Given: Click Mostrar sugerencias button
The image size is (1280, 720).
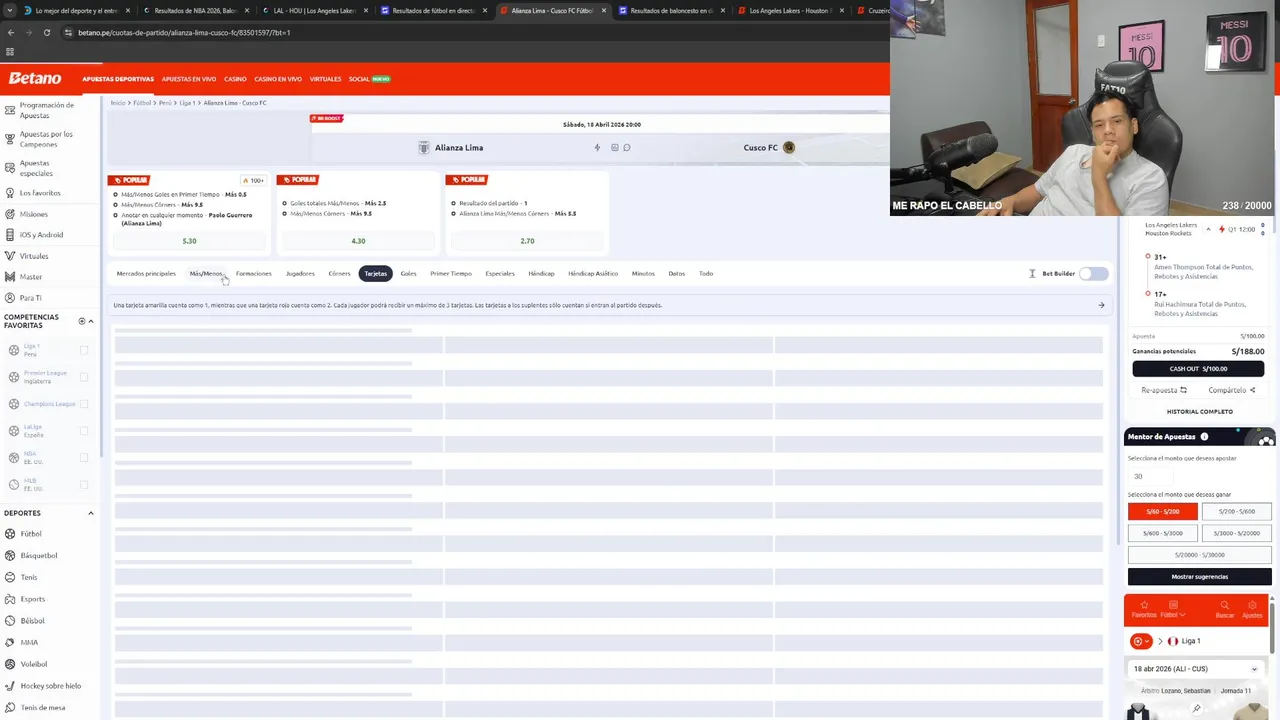Looking at the screenshot, I should [x=1199, y=577].
